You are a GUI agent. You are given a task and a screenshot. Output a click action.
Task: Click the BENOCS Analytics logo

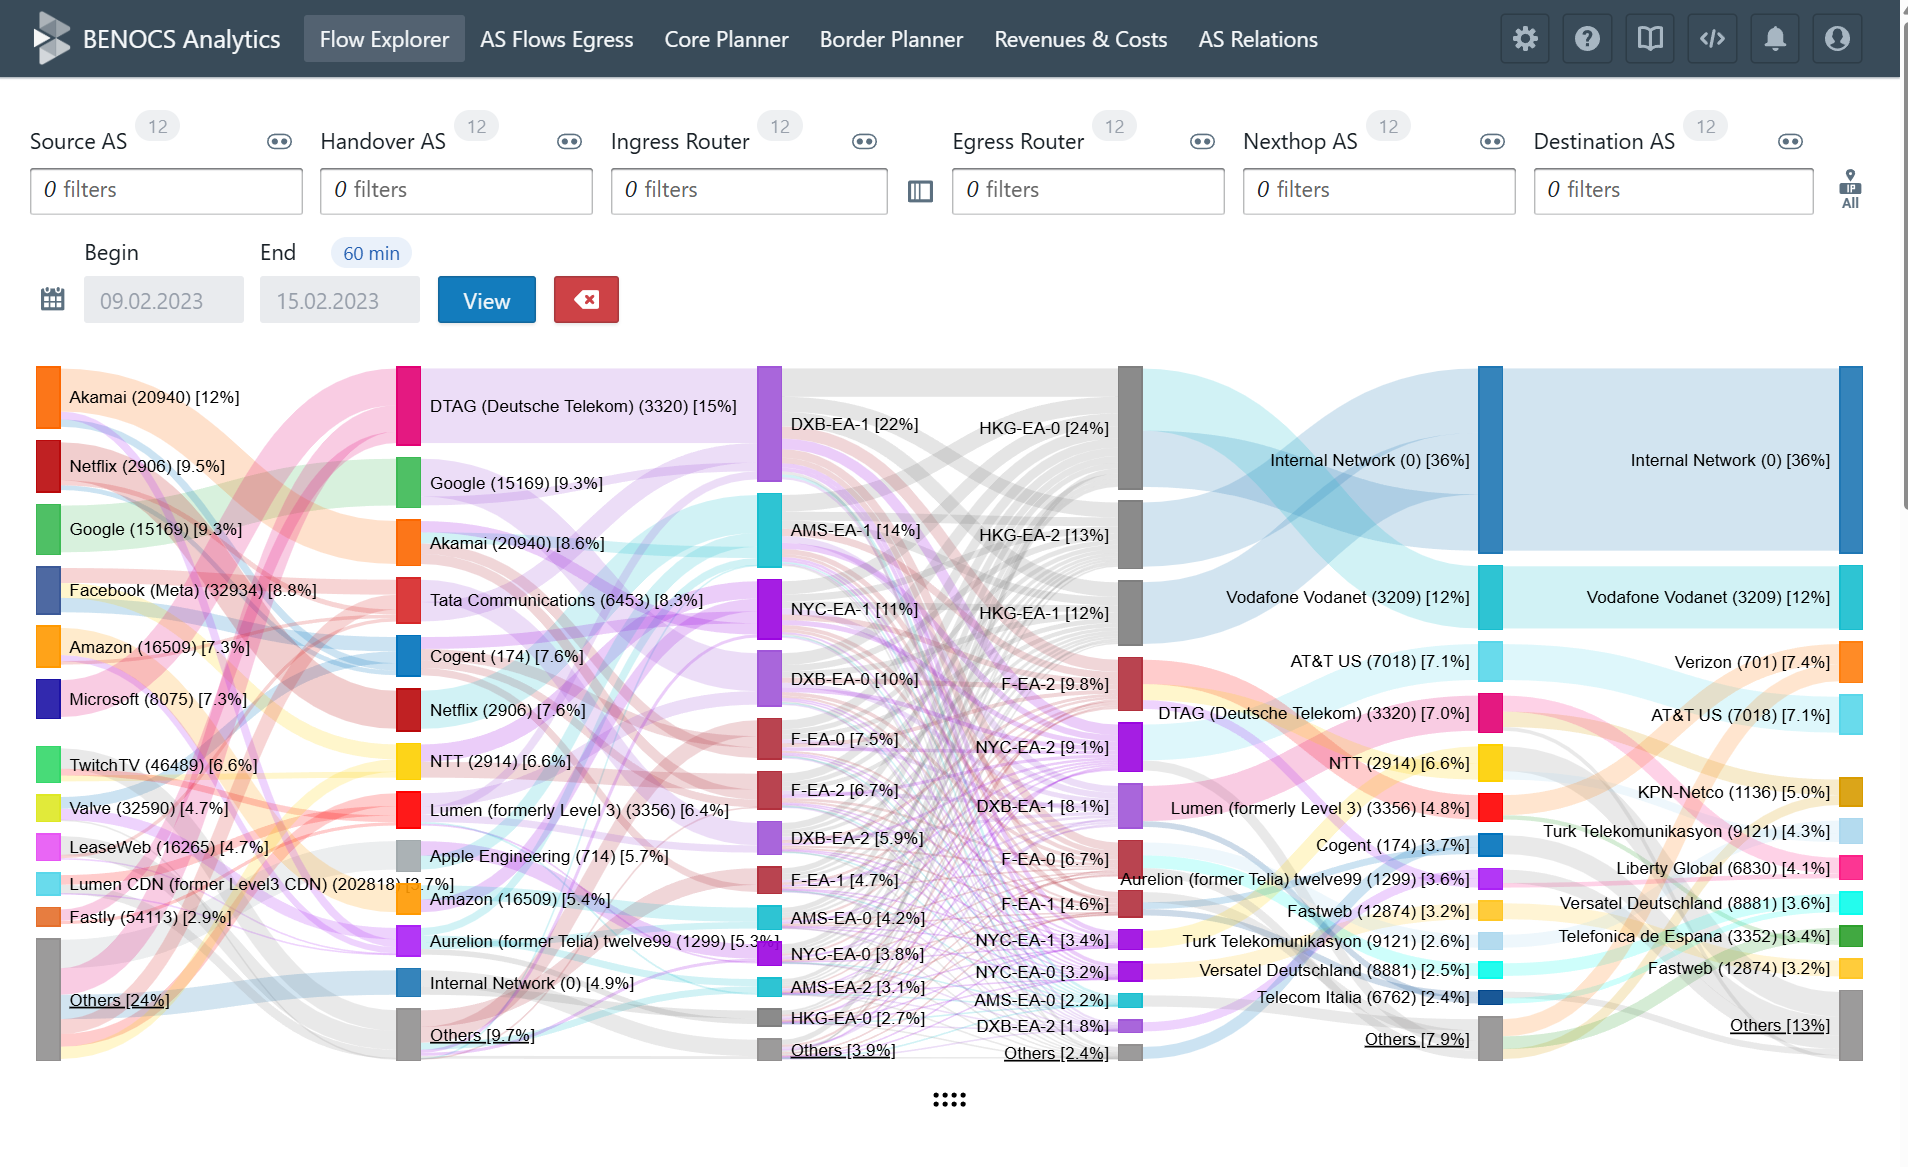(x=156, y=39)
